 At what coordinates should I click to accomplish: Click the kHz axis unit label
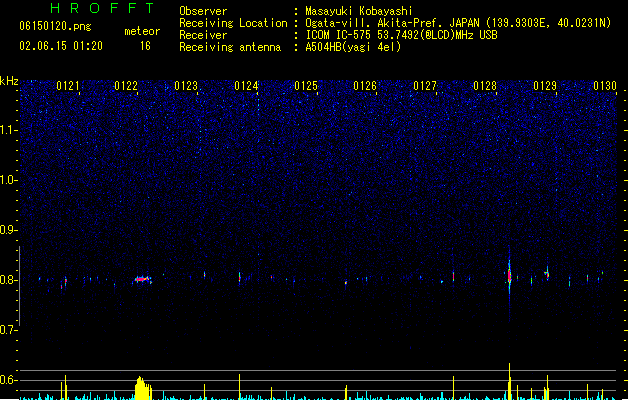click(x=9, y=81)
